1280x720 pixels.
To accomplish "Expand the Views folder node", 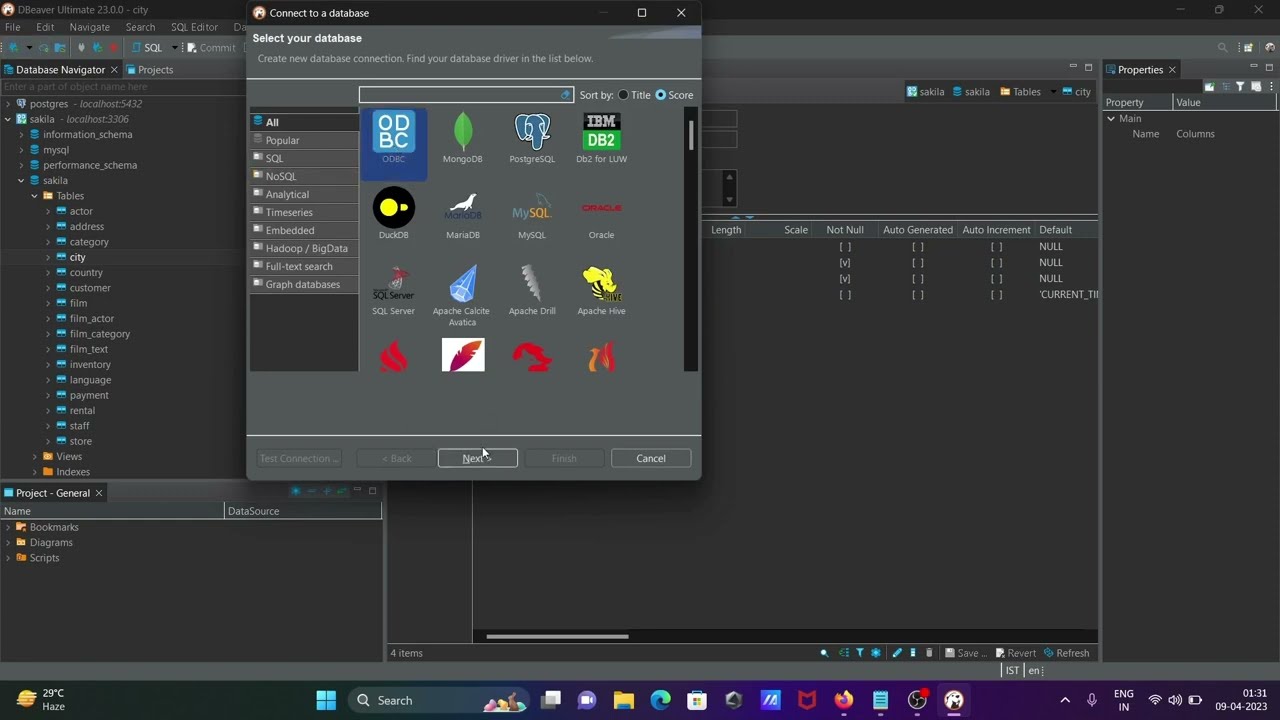I will tap(34, 457).
